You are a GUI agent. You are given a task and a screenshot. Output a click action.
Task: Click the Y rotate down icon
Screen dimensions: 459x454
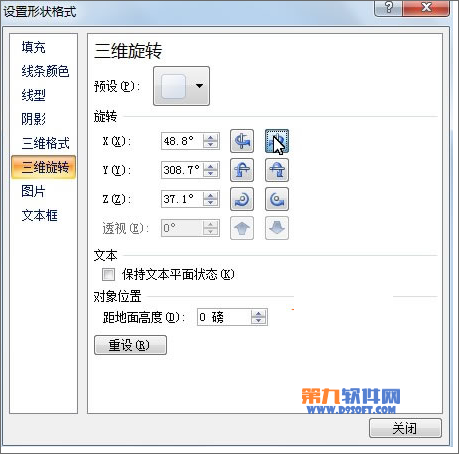tap(277, 170)
